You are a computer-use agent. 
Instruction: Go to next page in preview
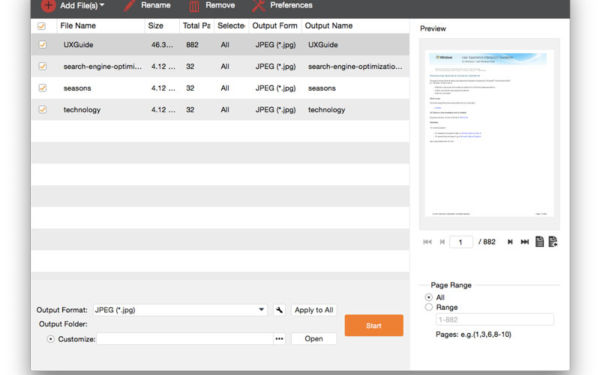click(510, 242)
